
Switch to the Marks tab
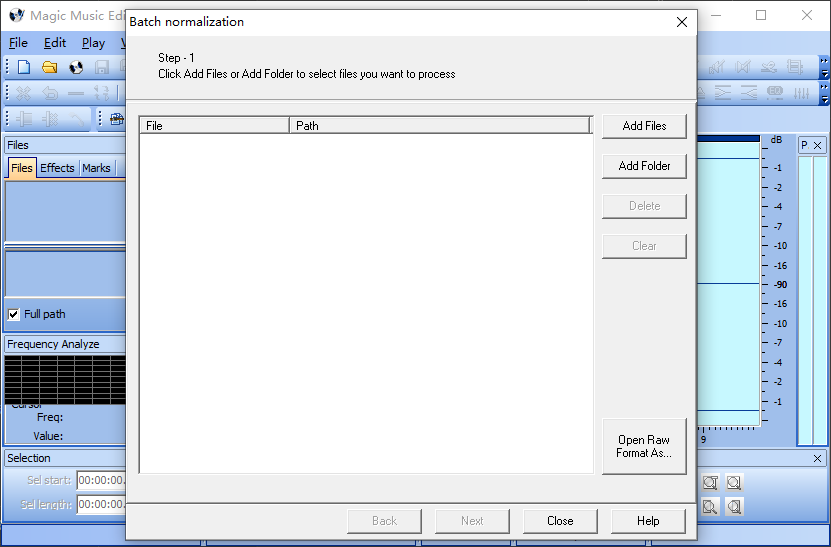(96, 168)
